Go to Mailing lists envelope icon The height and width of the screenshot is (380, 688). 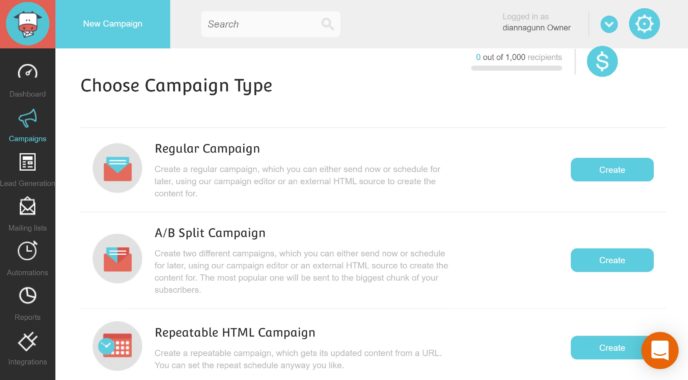(27, 206)
